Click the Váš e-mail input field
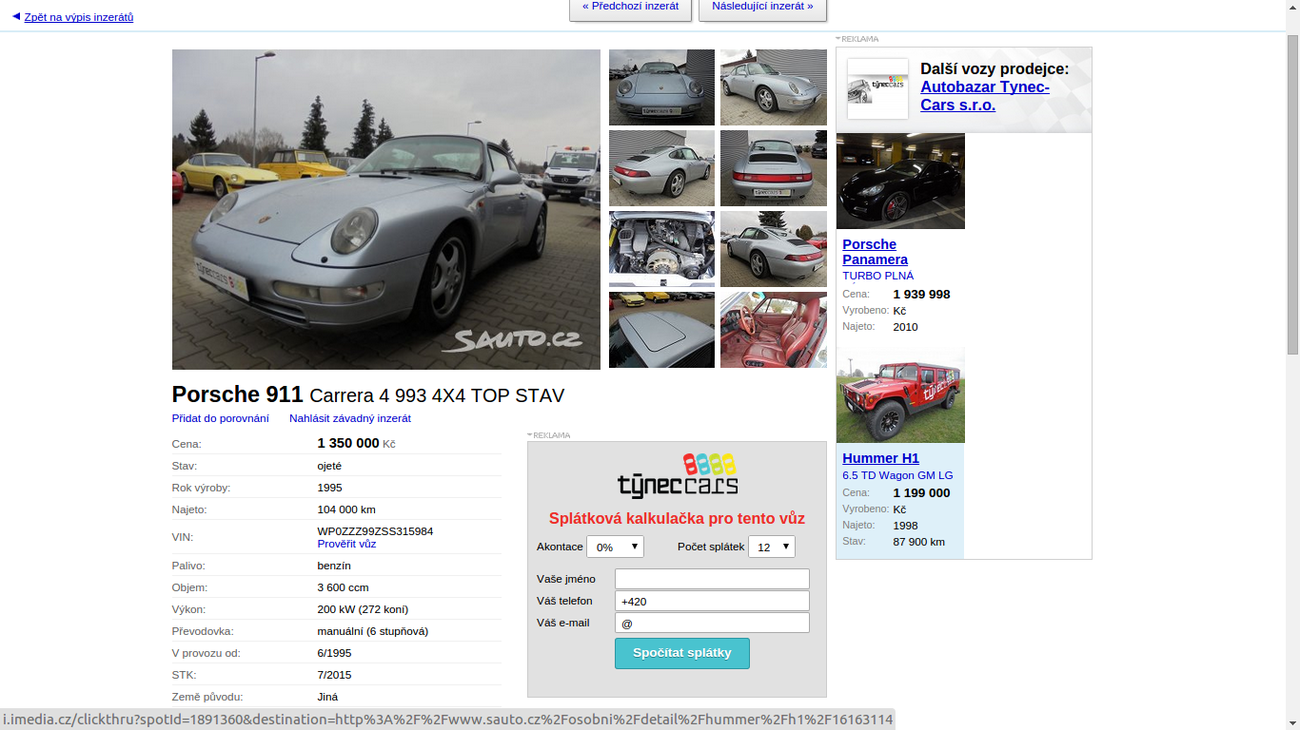This screenshot has height=730, width=1300. point(711,623)
